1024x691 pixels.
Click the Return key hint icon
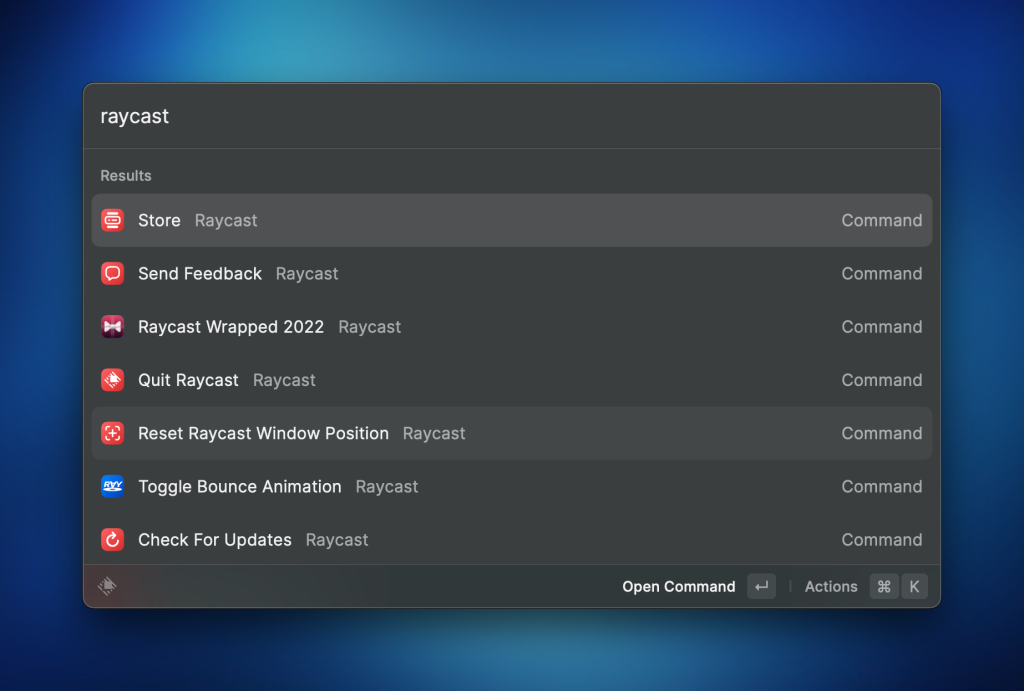[x=761, y=587]
